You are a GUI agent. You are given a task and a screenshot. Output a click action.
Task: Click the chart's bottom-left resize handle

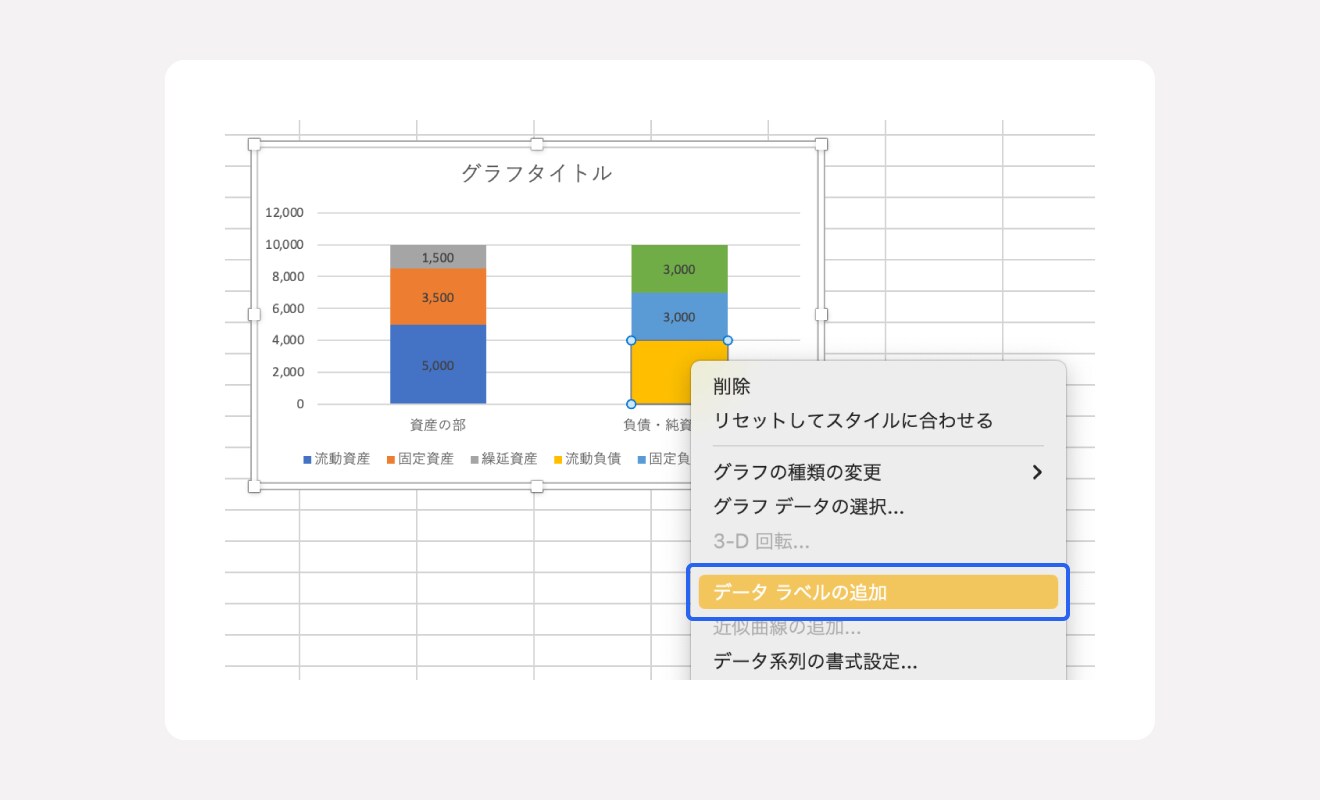[254, 486]
